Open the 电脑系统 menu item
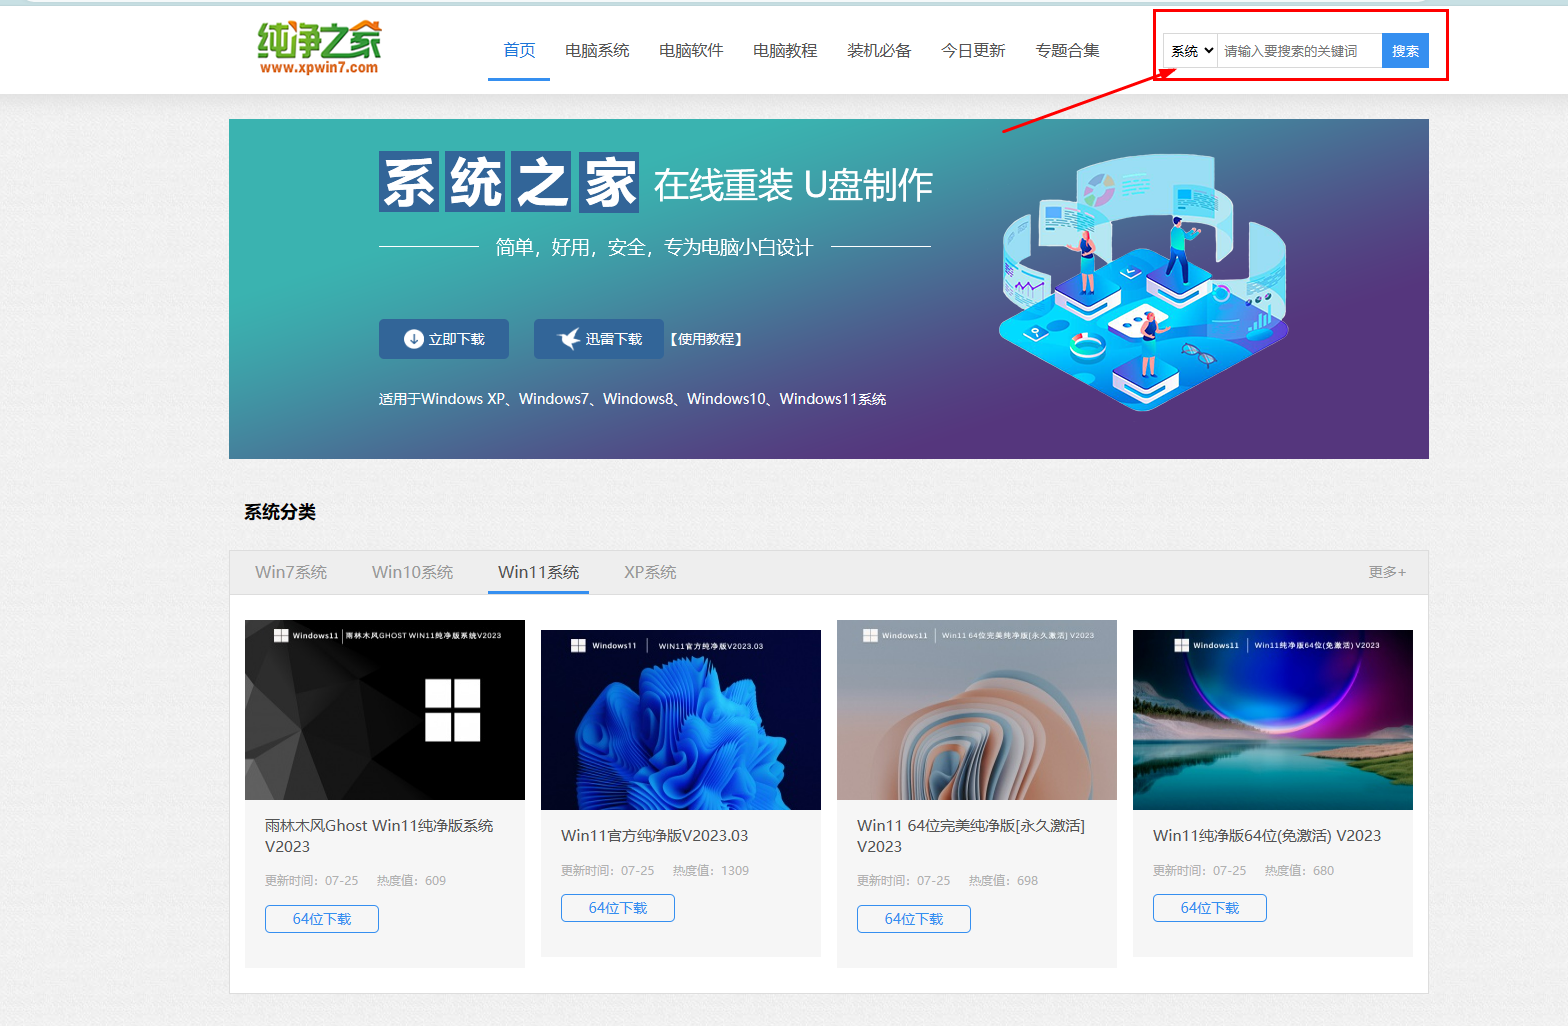Screen dimensions: 1568x1026 click(597, 50)
